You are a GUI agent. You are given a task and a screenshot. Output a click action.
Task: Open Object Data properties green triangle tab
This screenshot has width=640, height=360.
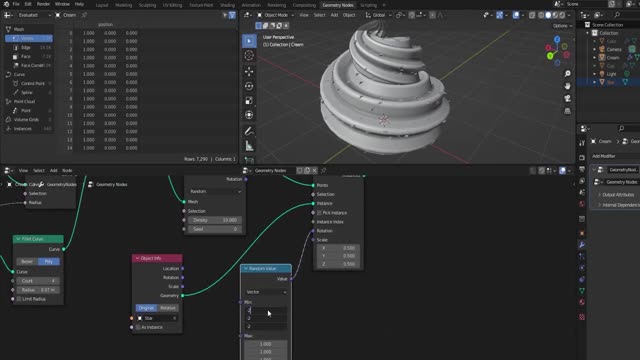click(582, 291)
